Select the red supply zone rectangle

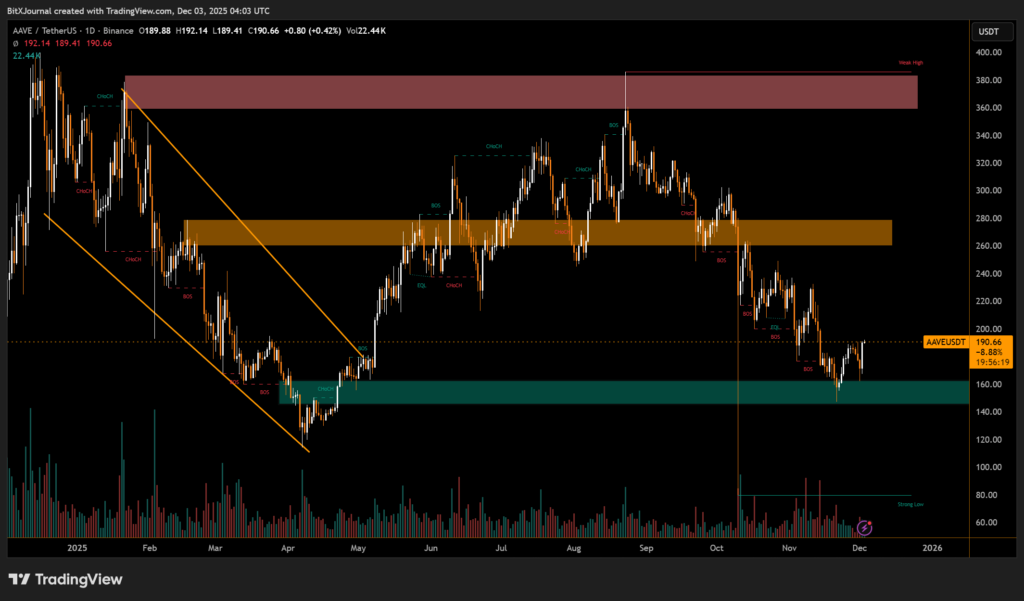[x=520, y=92]
